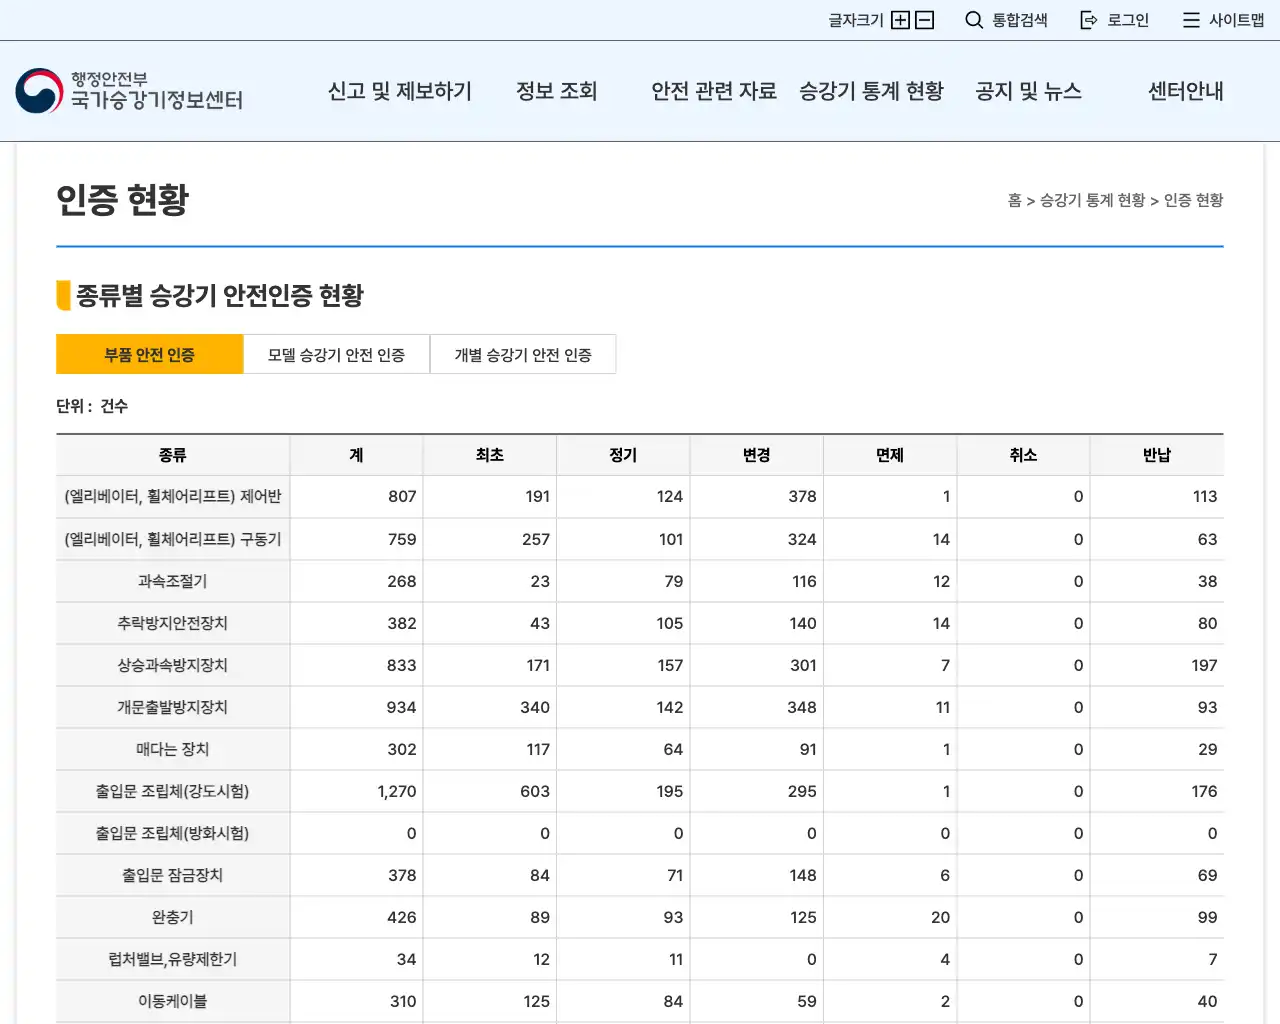The width and height of the screenshot is (1280, 1024).
Task: Click the 면제 column header
Action: (x=890, y=455)
